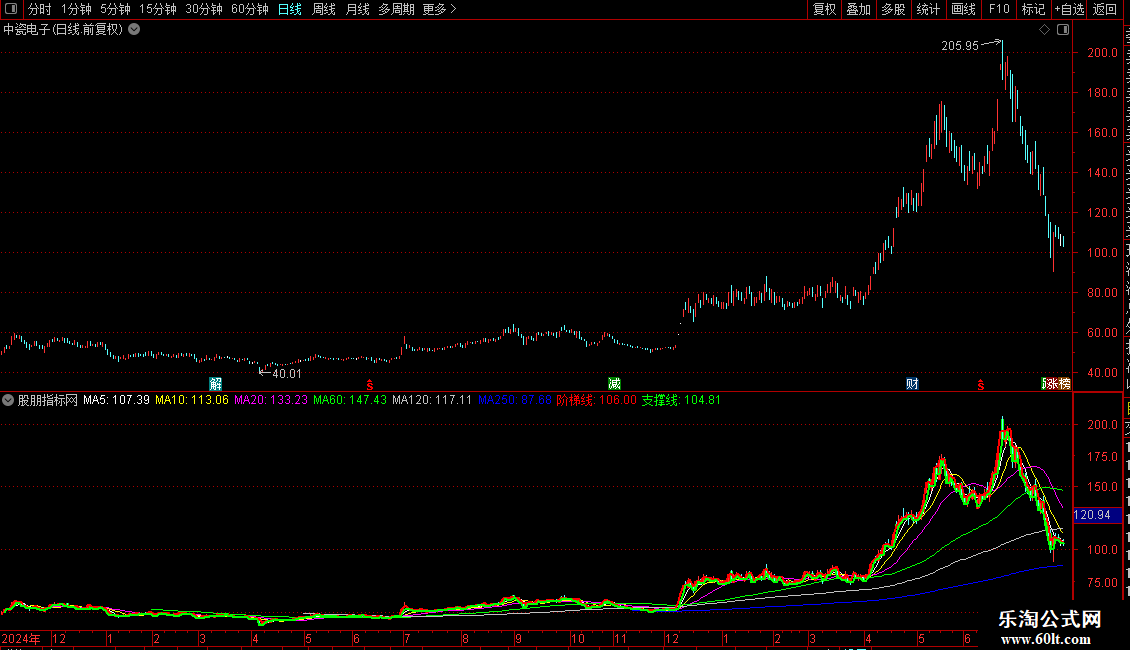Click the 中瓷电子(日线.前复权) chart title
The height and width of the screenshot is (650, 1130).
point(63,30)
